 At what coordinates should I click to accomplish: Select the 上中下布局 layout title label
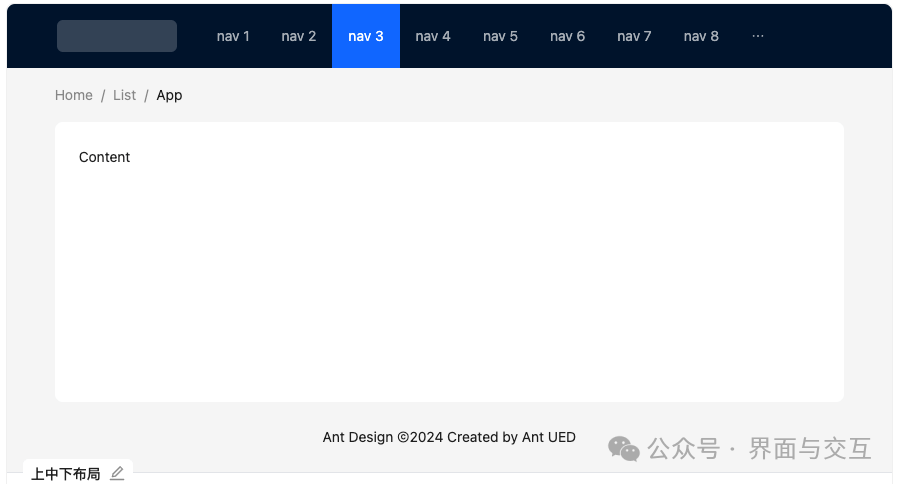tap(66, 474)
